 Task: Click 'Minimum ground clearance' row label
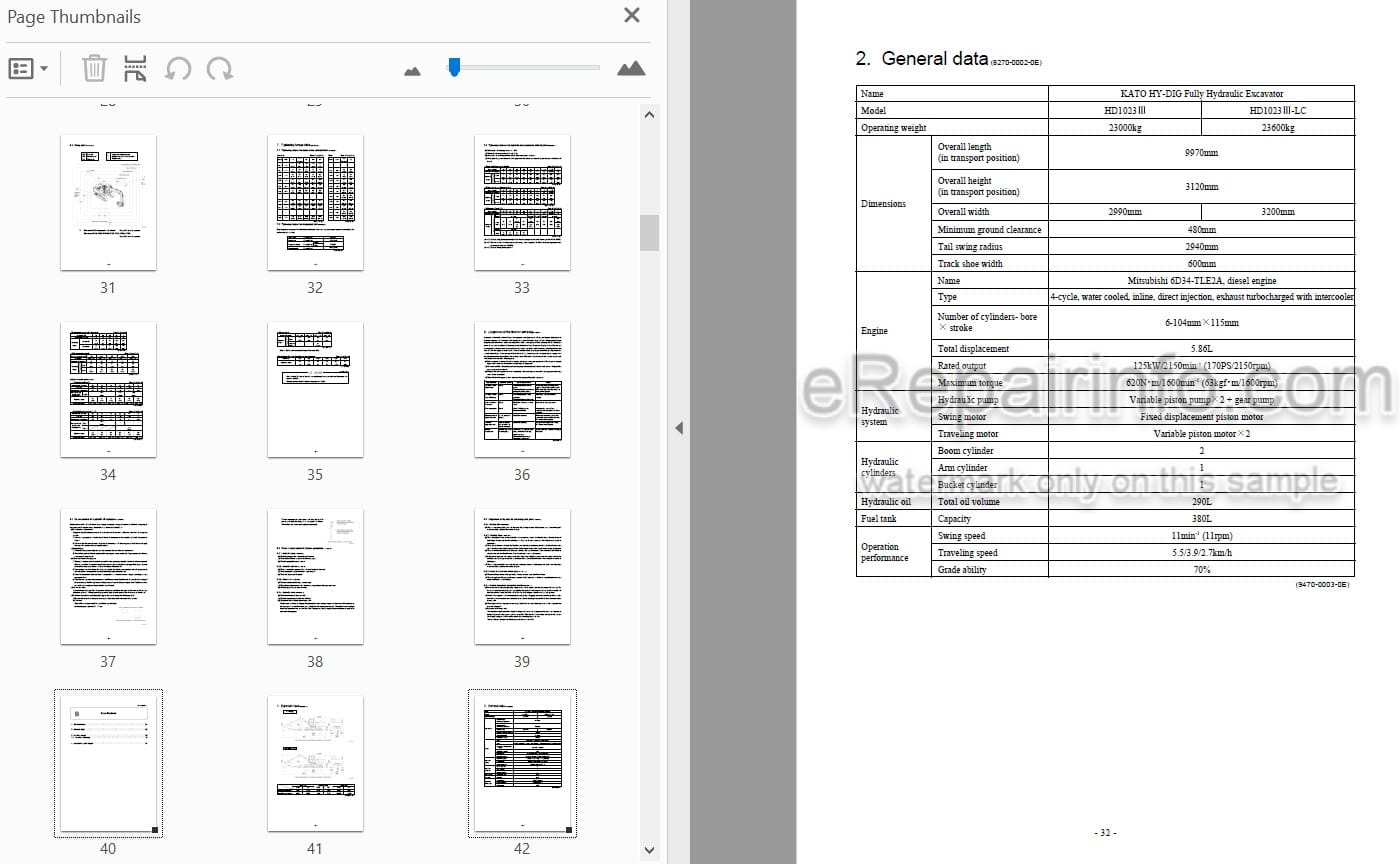(989, 229)
